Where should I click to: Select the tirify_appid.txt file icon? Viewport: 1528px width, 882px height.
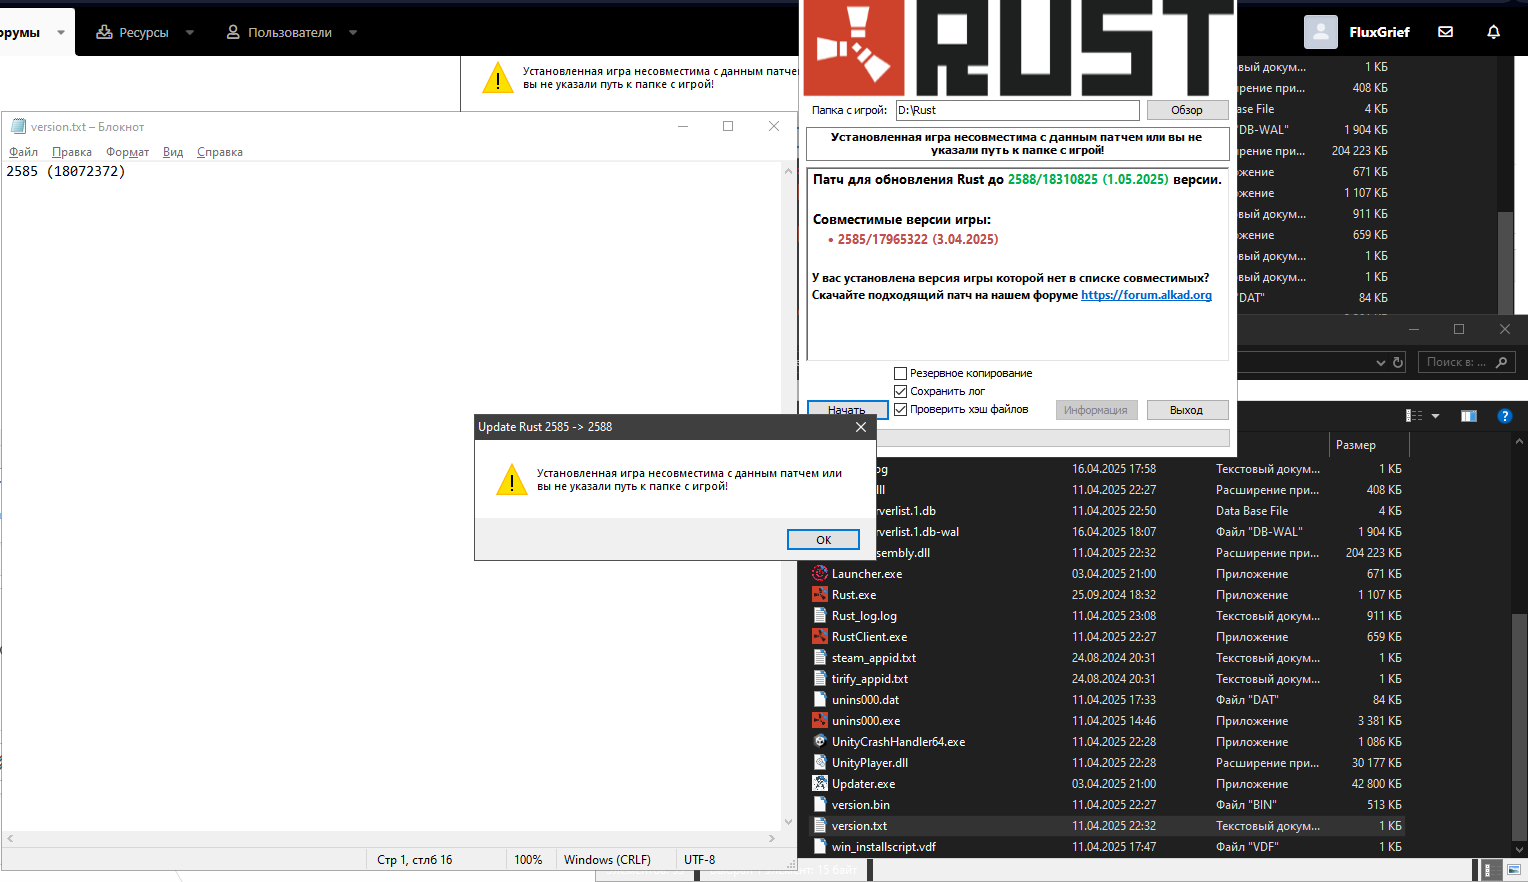[820, 679]
